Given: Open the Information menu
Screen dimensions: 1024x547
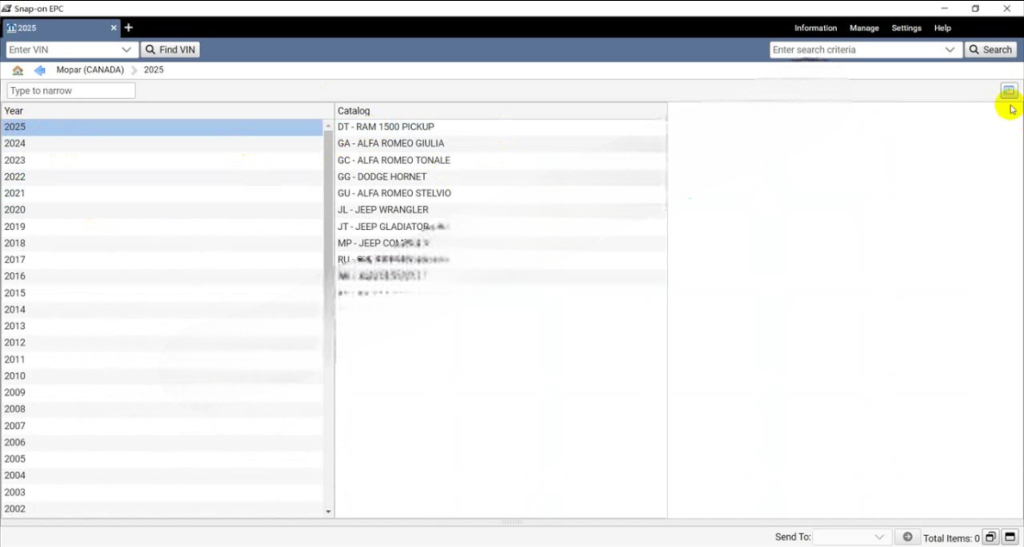Looking at the screenshot, I should coord(815,28).
